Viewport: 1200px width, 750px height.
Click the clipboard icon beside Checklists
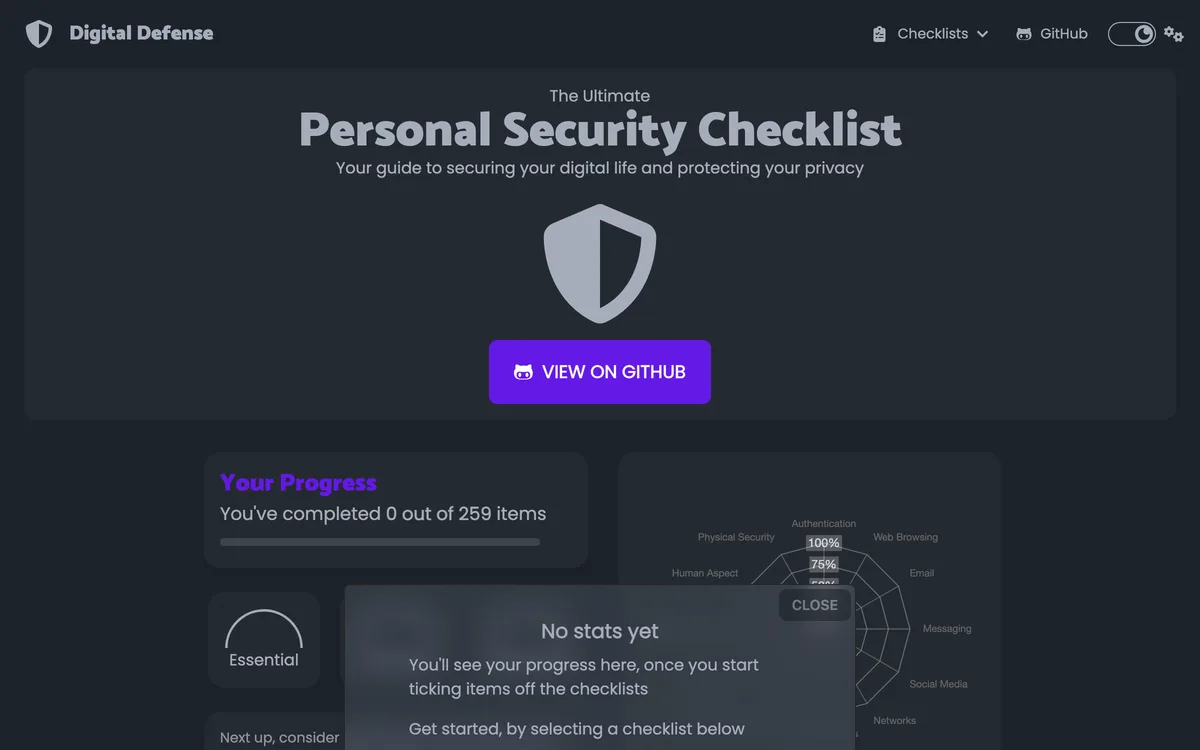click(879, 34)
